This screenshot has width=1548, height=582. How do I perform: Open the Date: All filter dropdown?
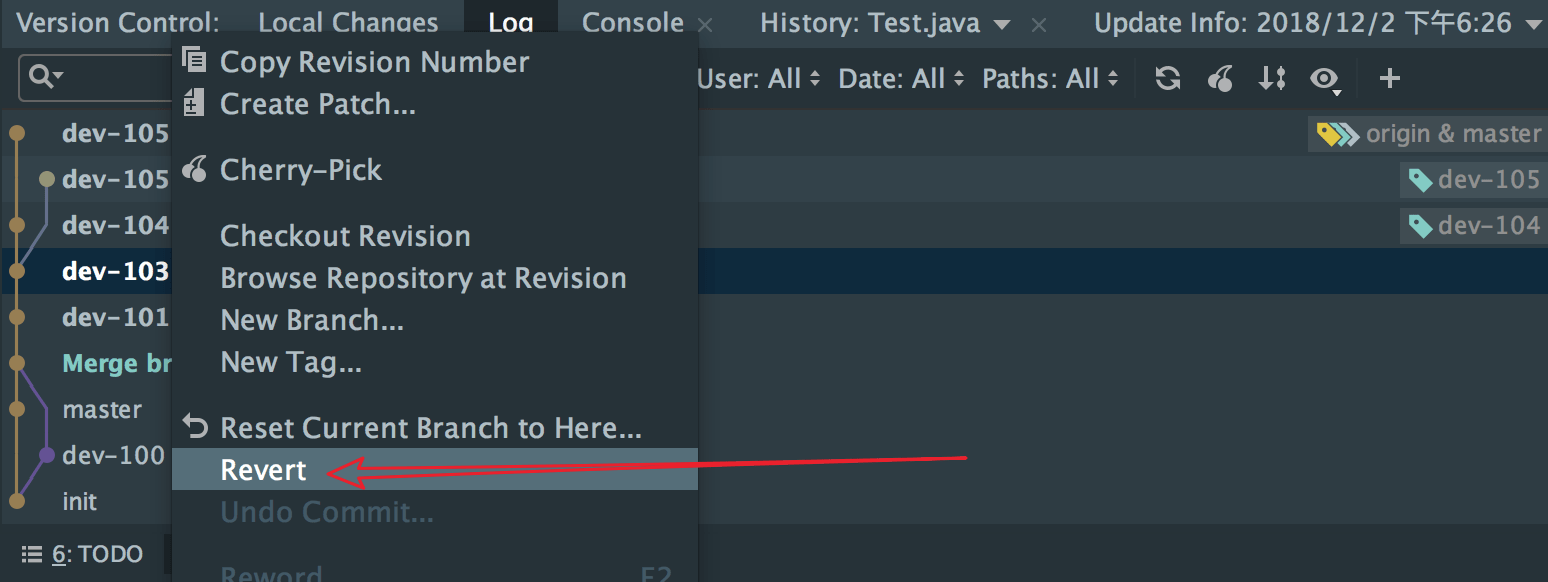(x=902, y=79)
